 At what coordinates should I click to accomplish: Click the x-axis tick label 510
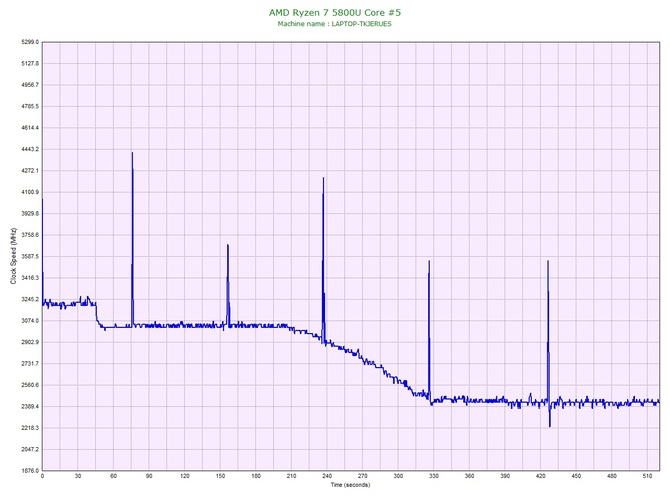click(x=647, y=476)
